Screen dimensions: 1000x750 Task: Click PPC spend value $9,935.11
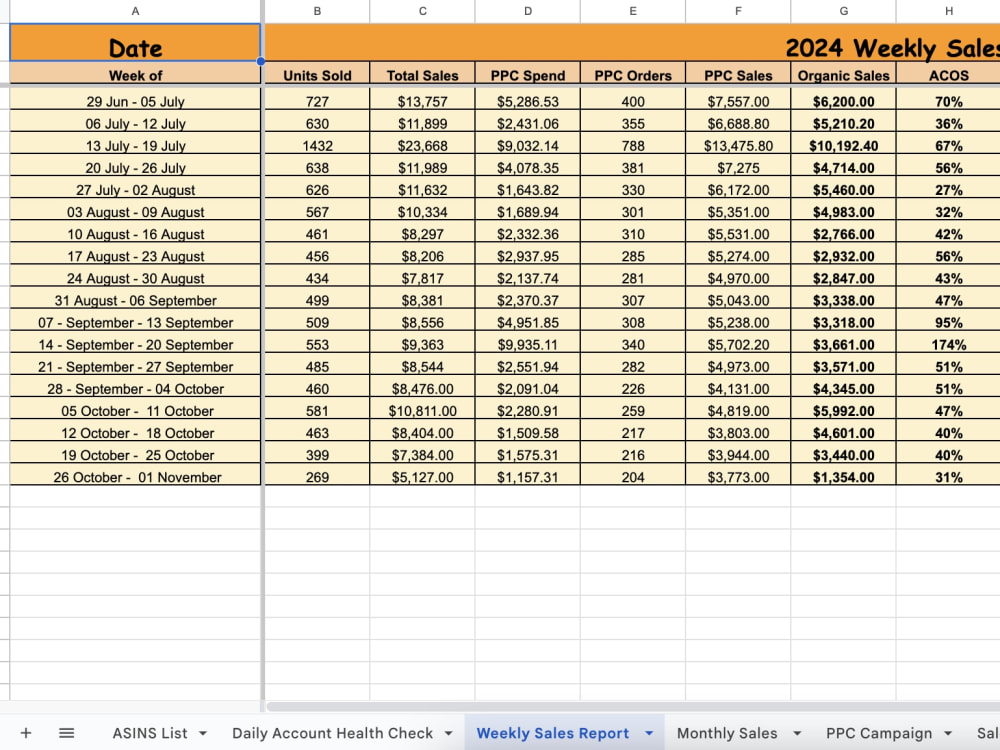[527, 344]
